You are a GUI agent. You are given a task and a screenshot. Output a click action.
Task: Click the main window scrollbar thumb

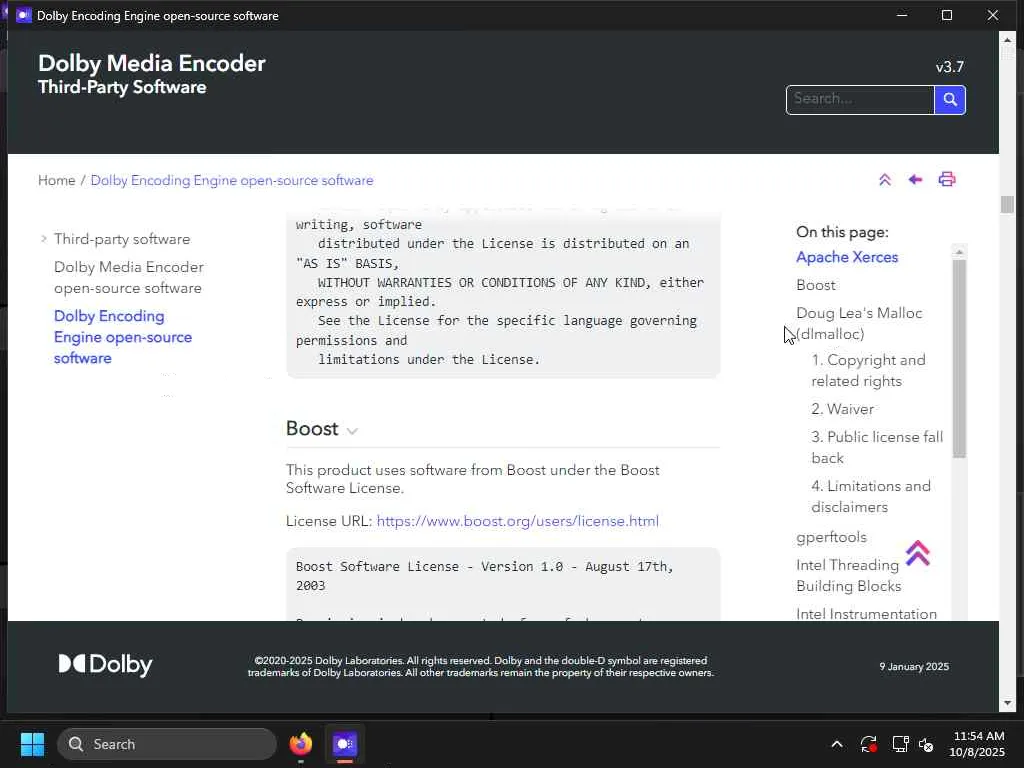[x=1007, y=204]
